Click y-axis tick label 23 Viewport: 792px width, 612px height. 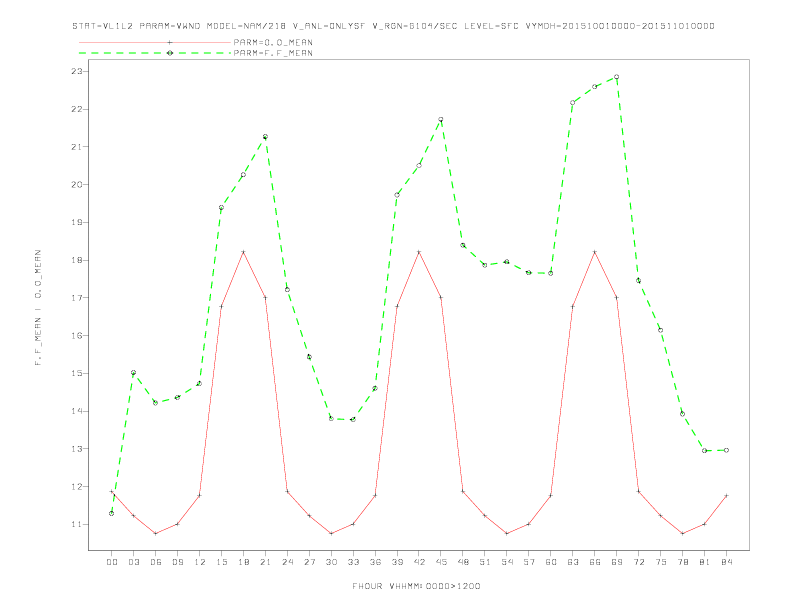pos(76,71)
